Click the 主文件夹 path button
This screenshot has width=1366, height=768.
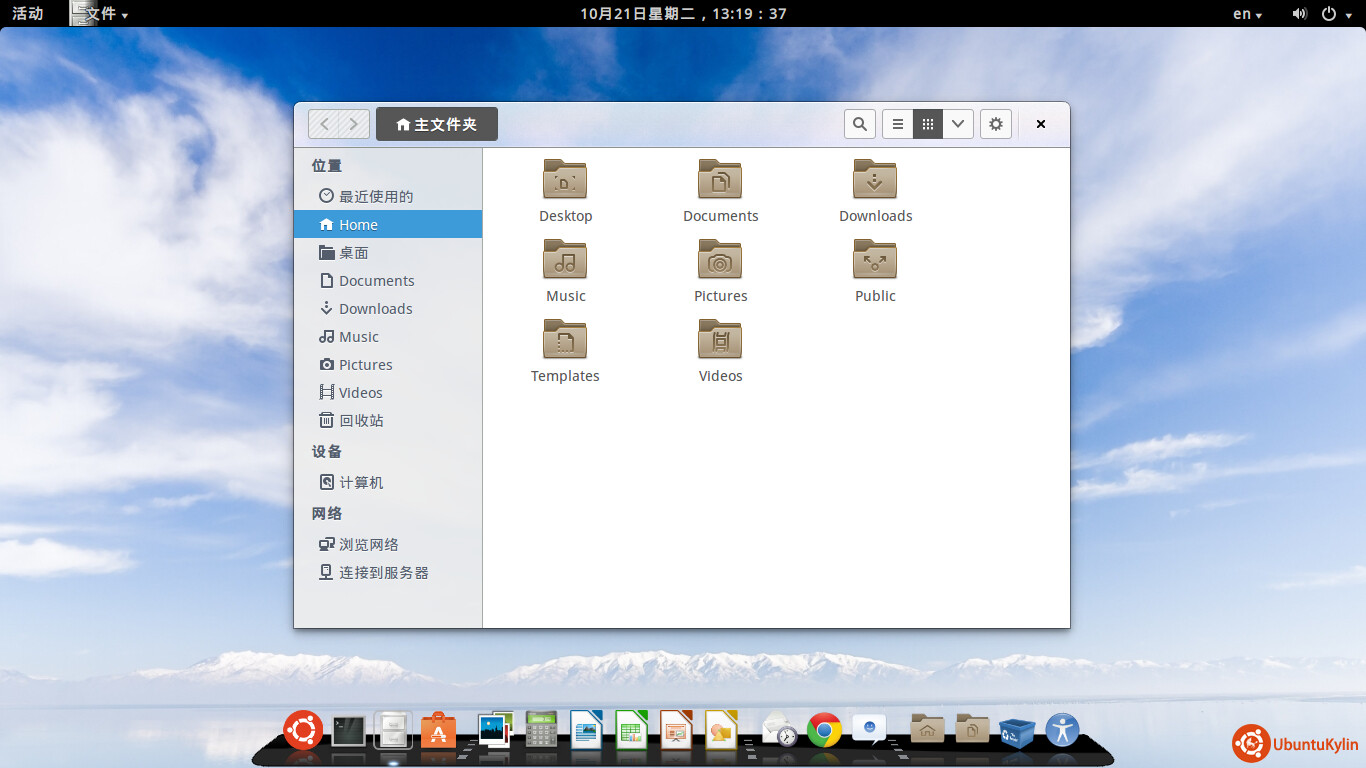437,124
